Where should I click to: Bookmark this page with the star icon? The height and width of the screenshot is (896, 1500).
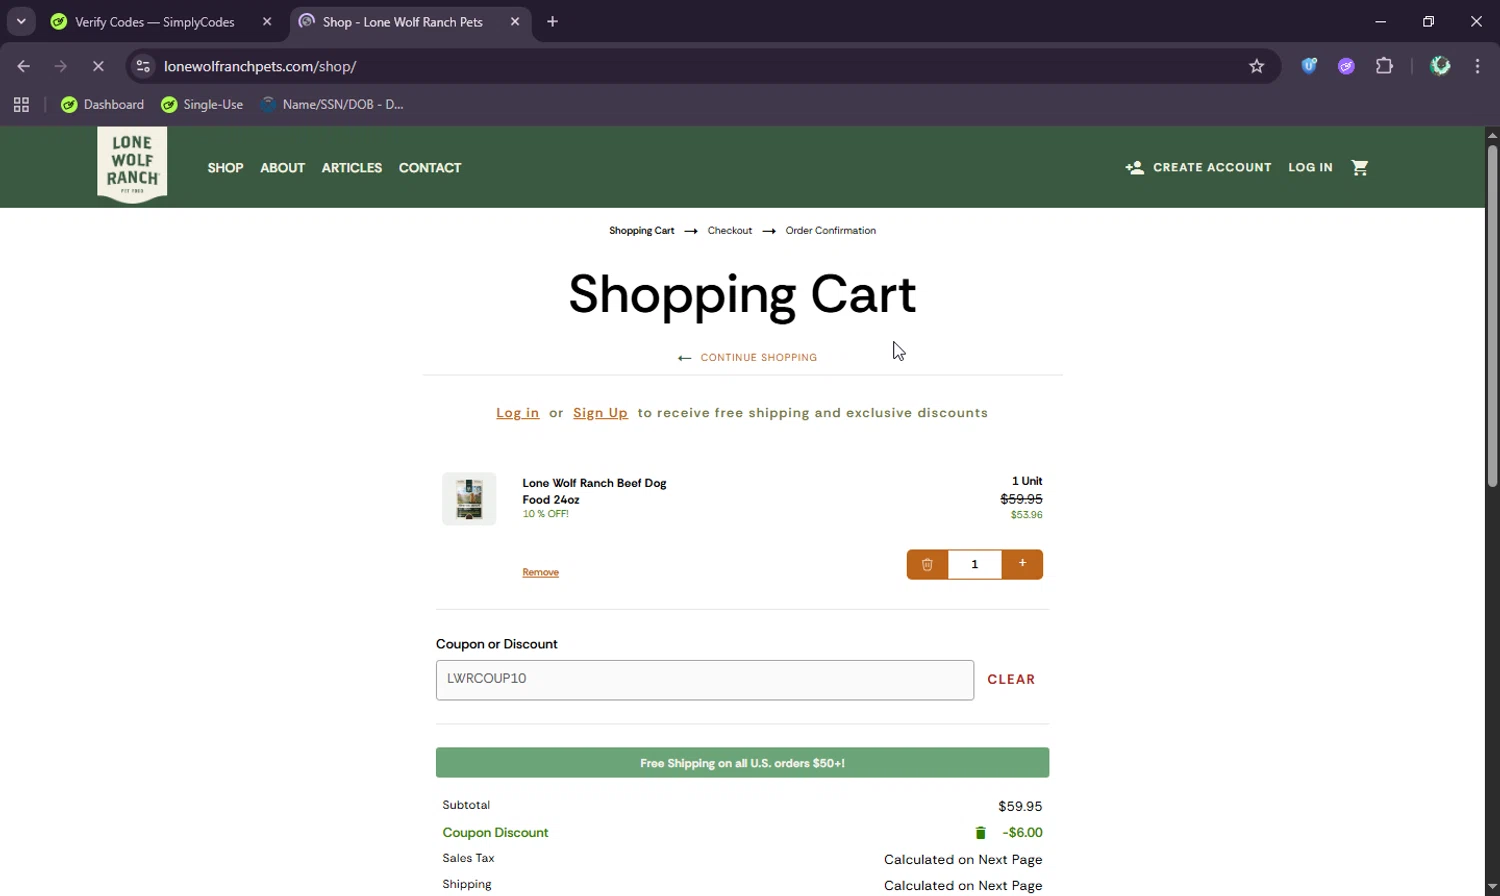1257,66
